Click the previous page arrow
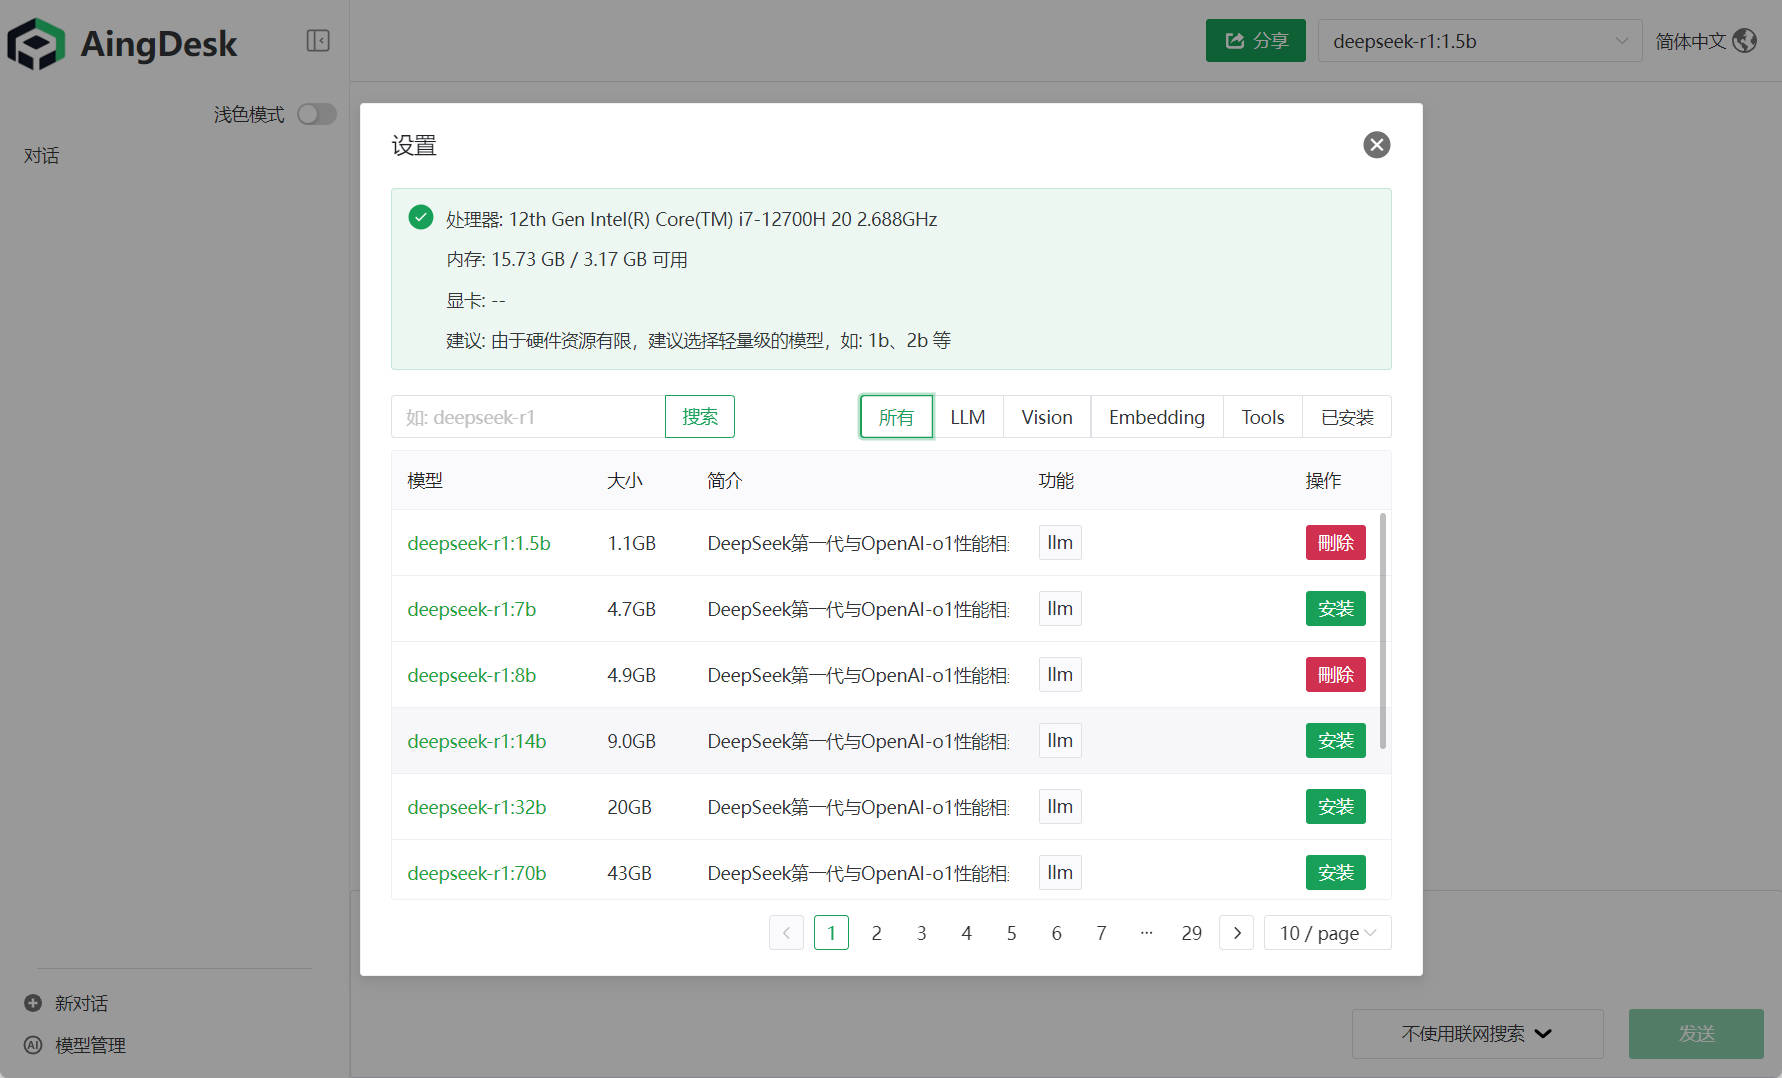Image resolution: width=1782 pixels, height=1078 pixels. coord(786,933)
